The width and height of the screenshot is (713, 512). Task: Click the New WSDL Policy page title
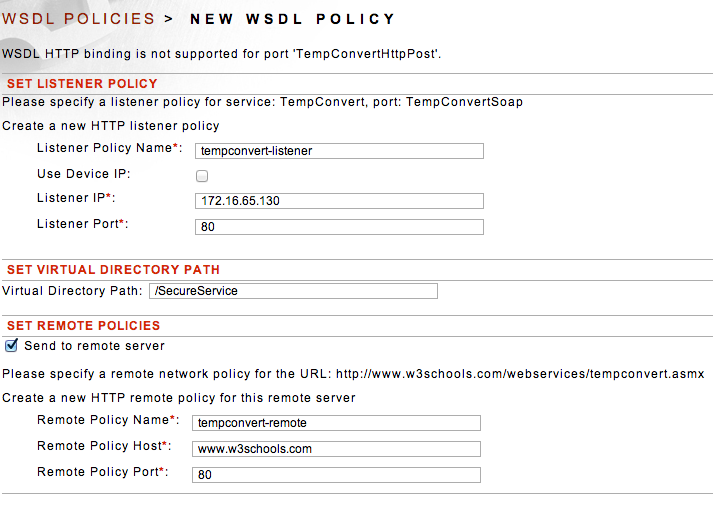click(x=293, y=19)
